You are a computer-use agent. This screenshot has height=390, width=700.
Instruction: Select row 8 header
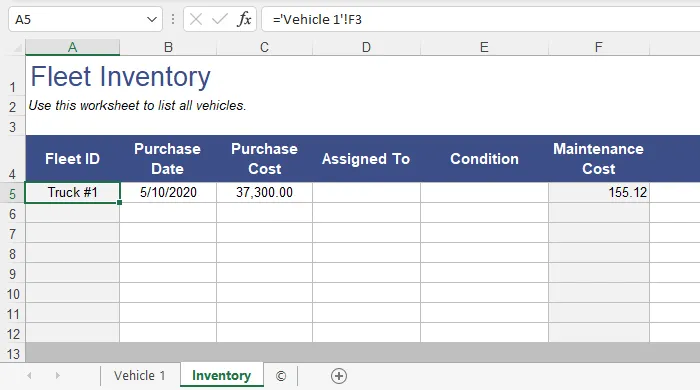pos(12,254)
